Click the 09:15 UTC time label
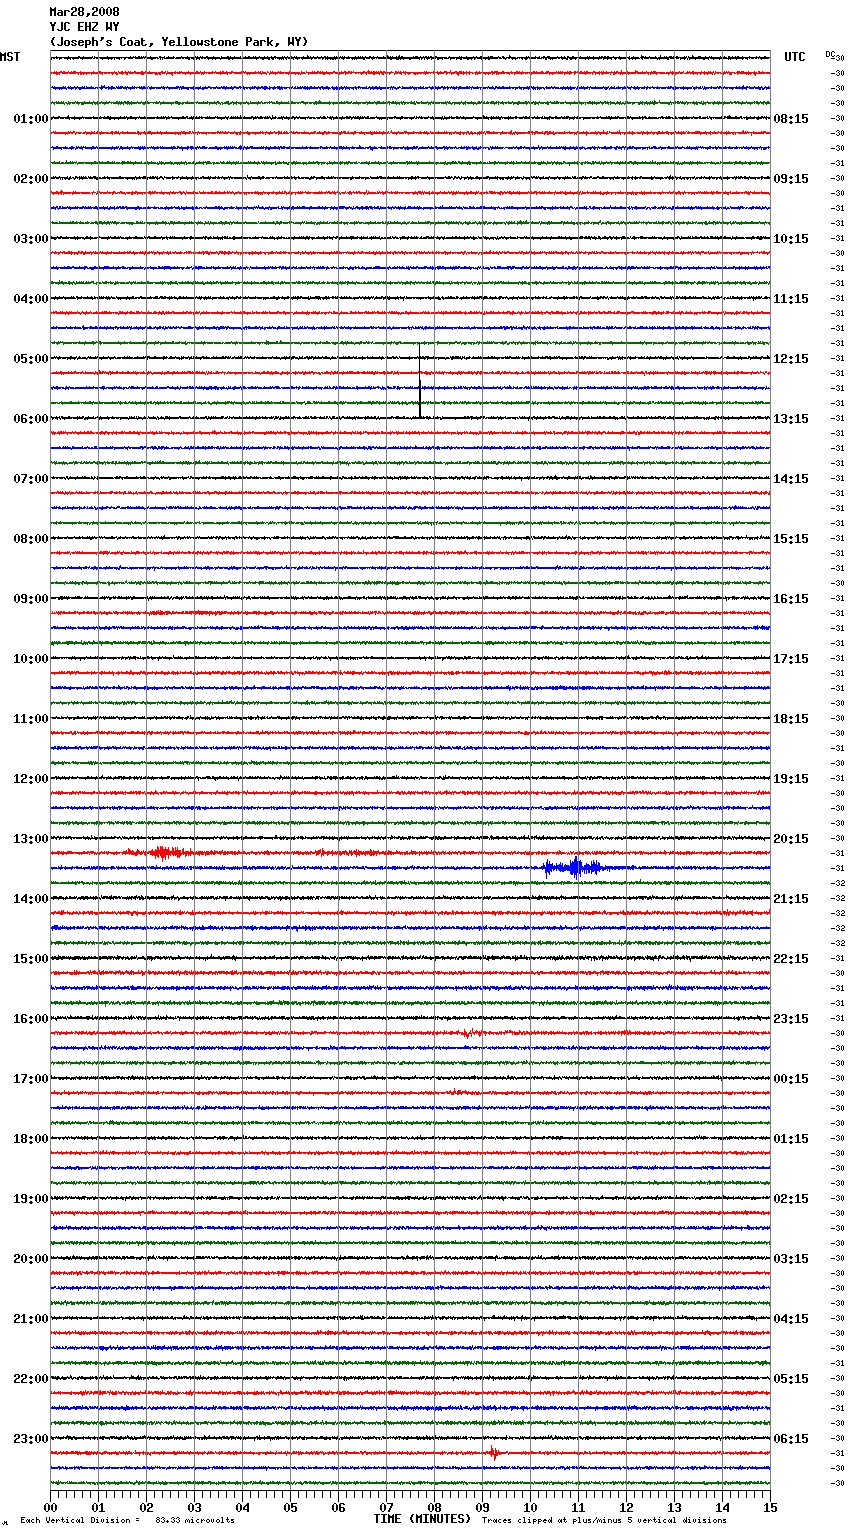This screenshot has height=1534, width=850. [791, 179]
